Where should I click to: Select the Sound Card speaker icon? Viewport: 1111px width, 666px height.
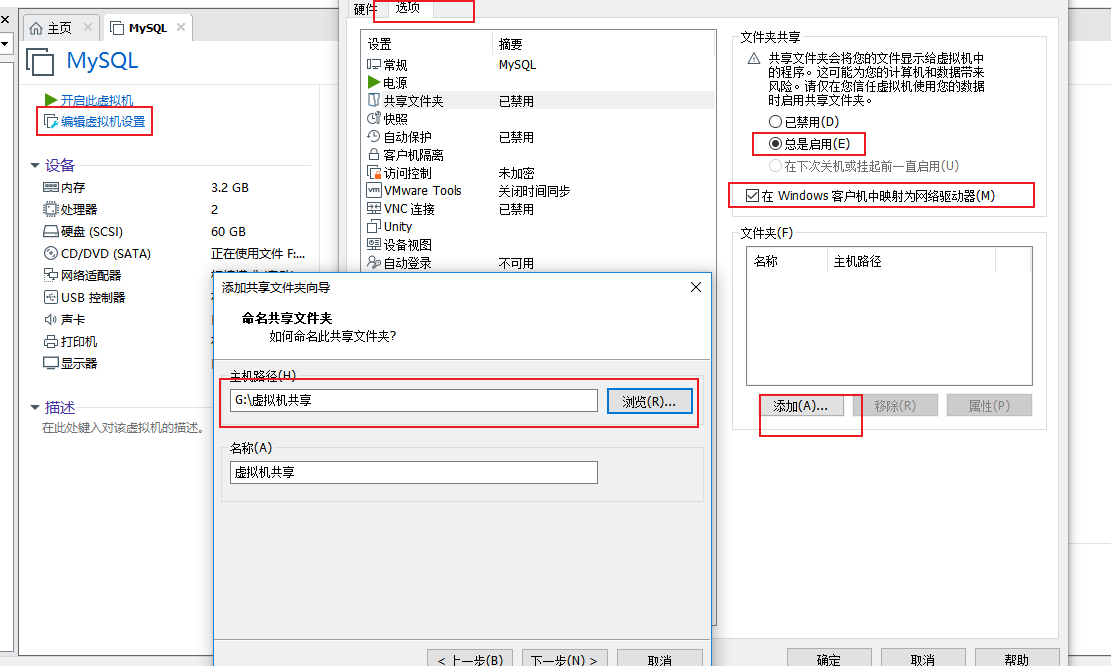coord(51,320)
